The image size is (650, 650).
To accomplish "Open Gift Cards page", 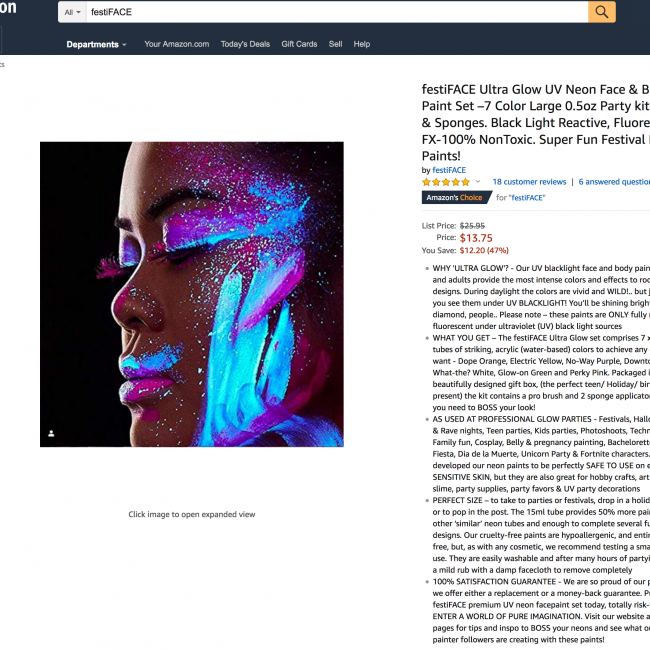I will (x=299, y=44).
